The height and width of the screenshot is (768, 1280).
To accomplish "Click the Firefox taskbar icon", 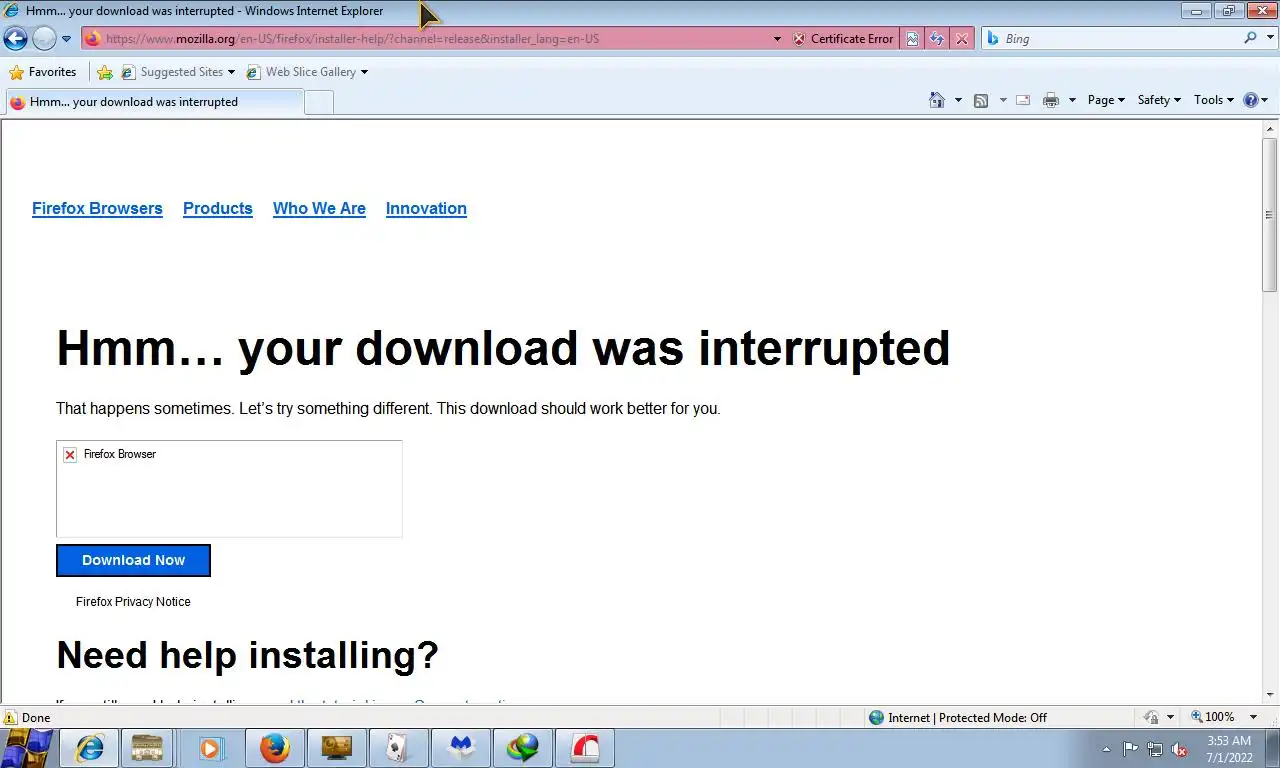I will click(274, 748).
